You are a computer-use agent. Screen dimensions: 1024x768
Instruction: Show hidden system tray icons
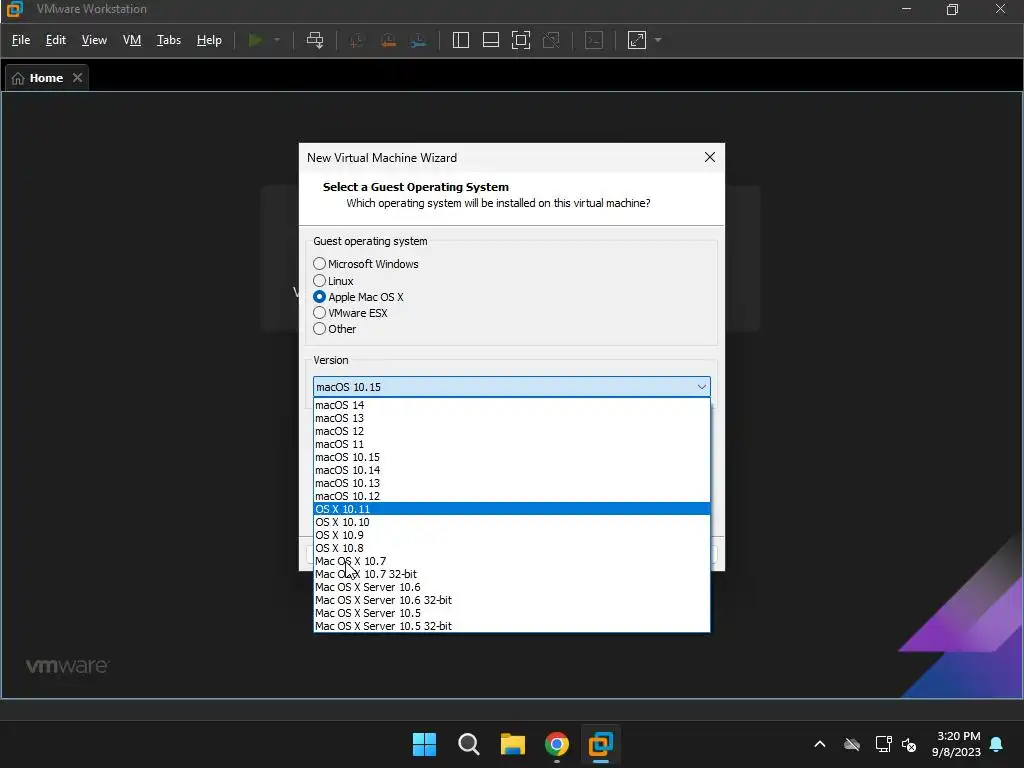(x=820, y=744)
